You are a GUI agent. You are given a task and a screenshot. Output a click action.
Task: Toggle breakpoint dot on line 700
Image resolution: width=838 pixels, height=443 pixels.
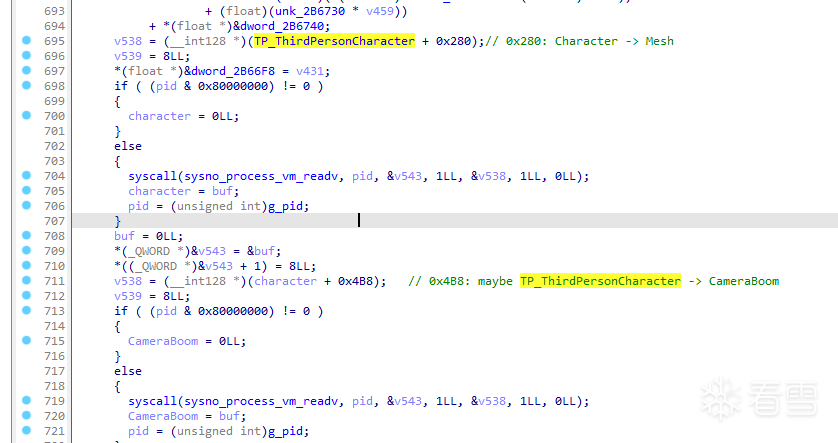point(26,115)
